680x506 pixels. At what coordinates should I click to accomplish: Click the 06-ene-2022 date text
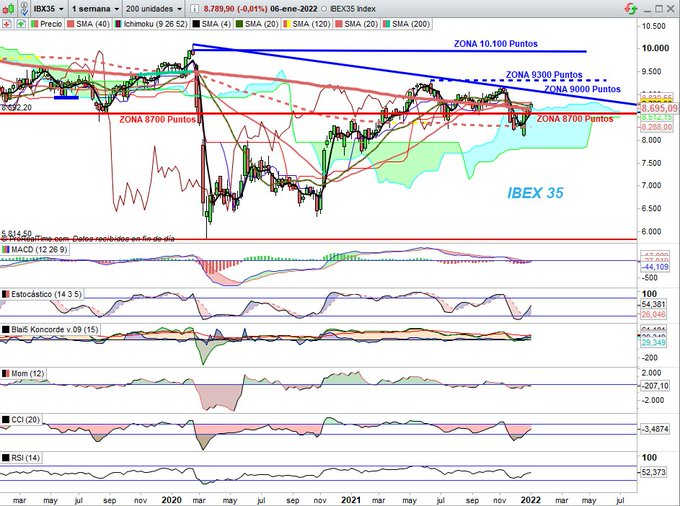point(294,9)
